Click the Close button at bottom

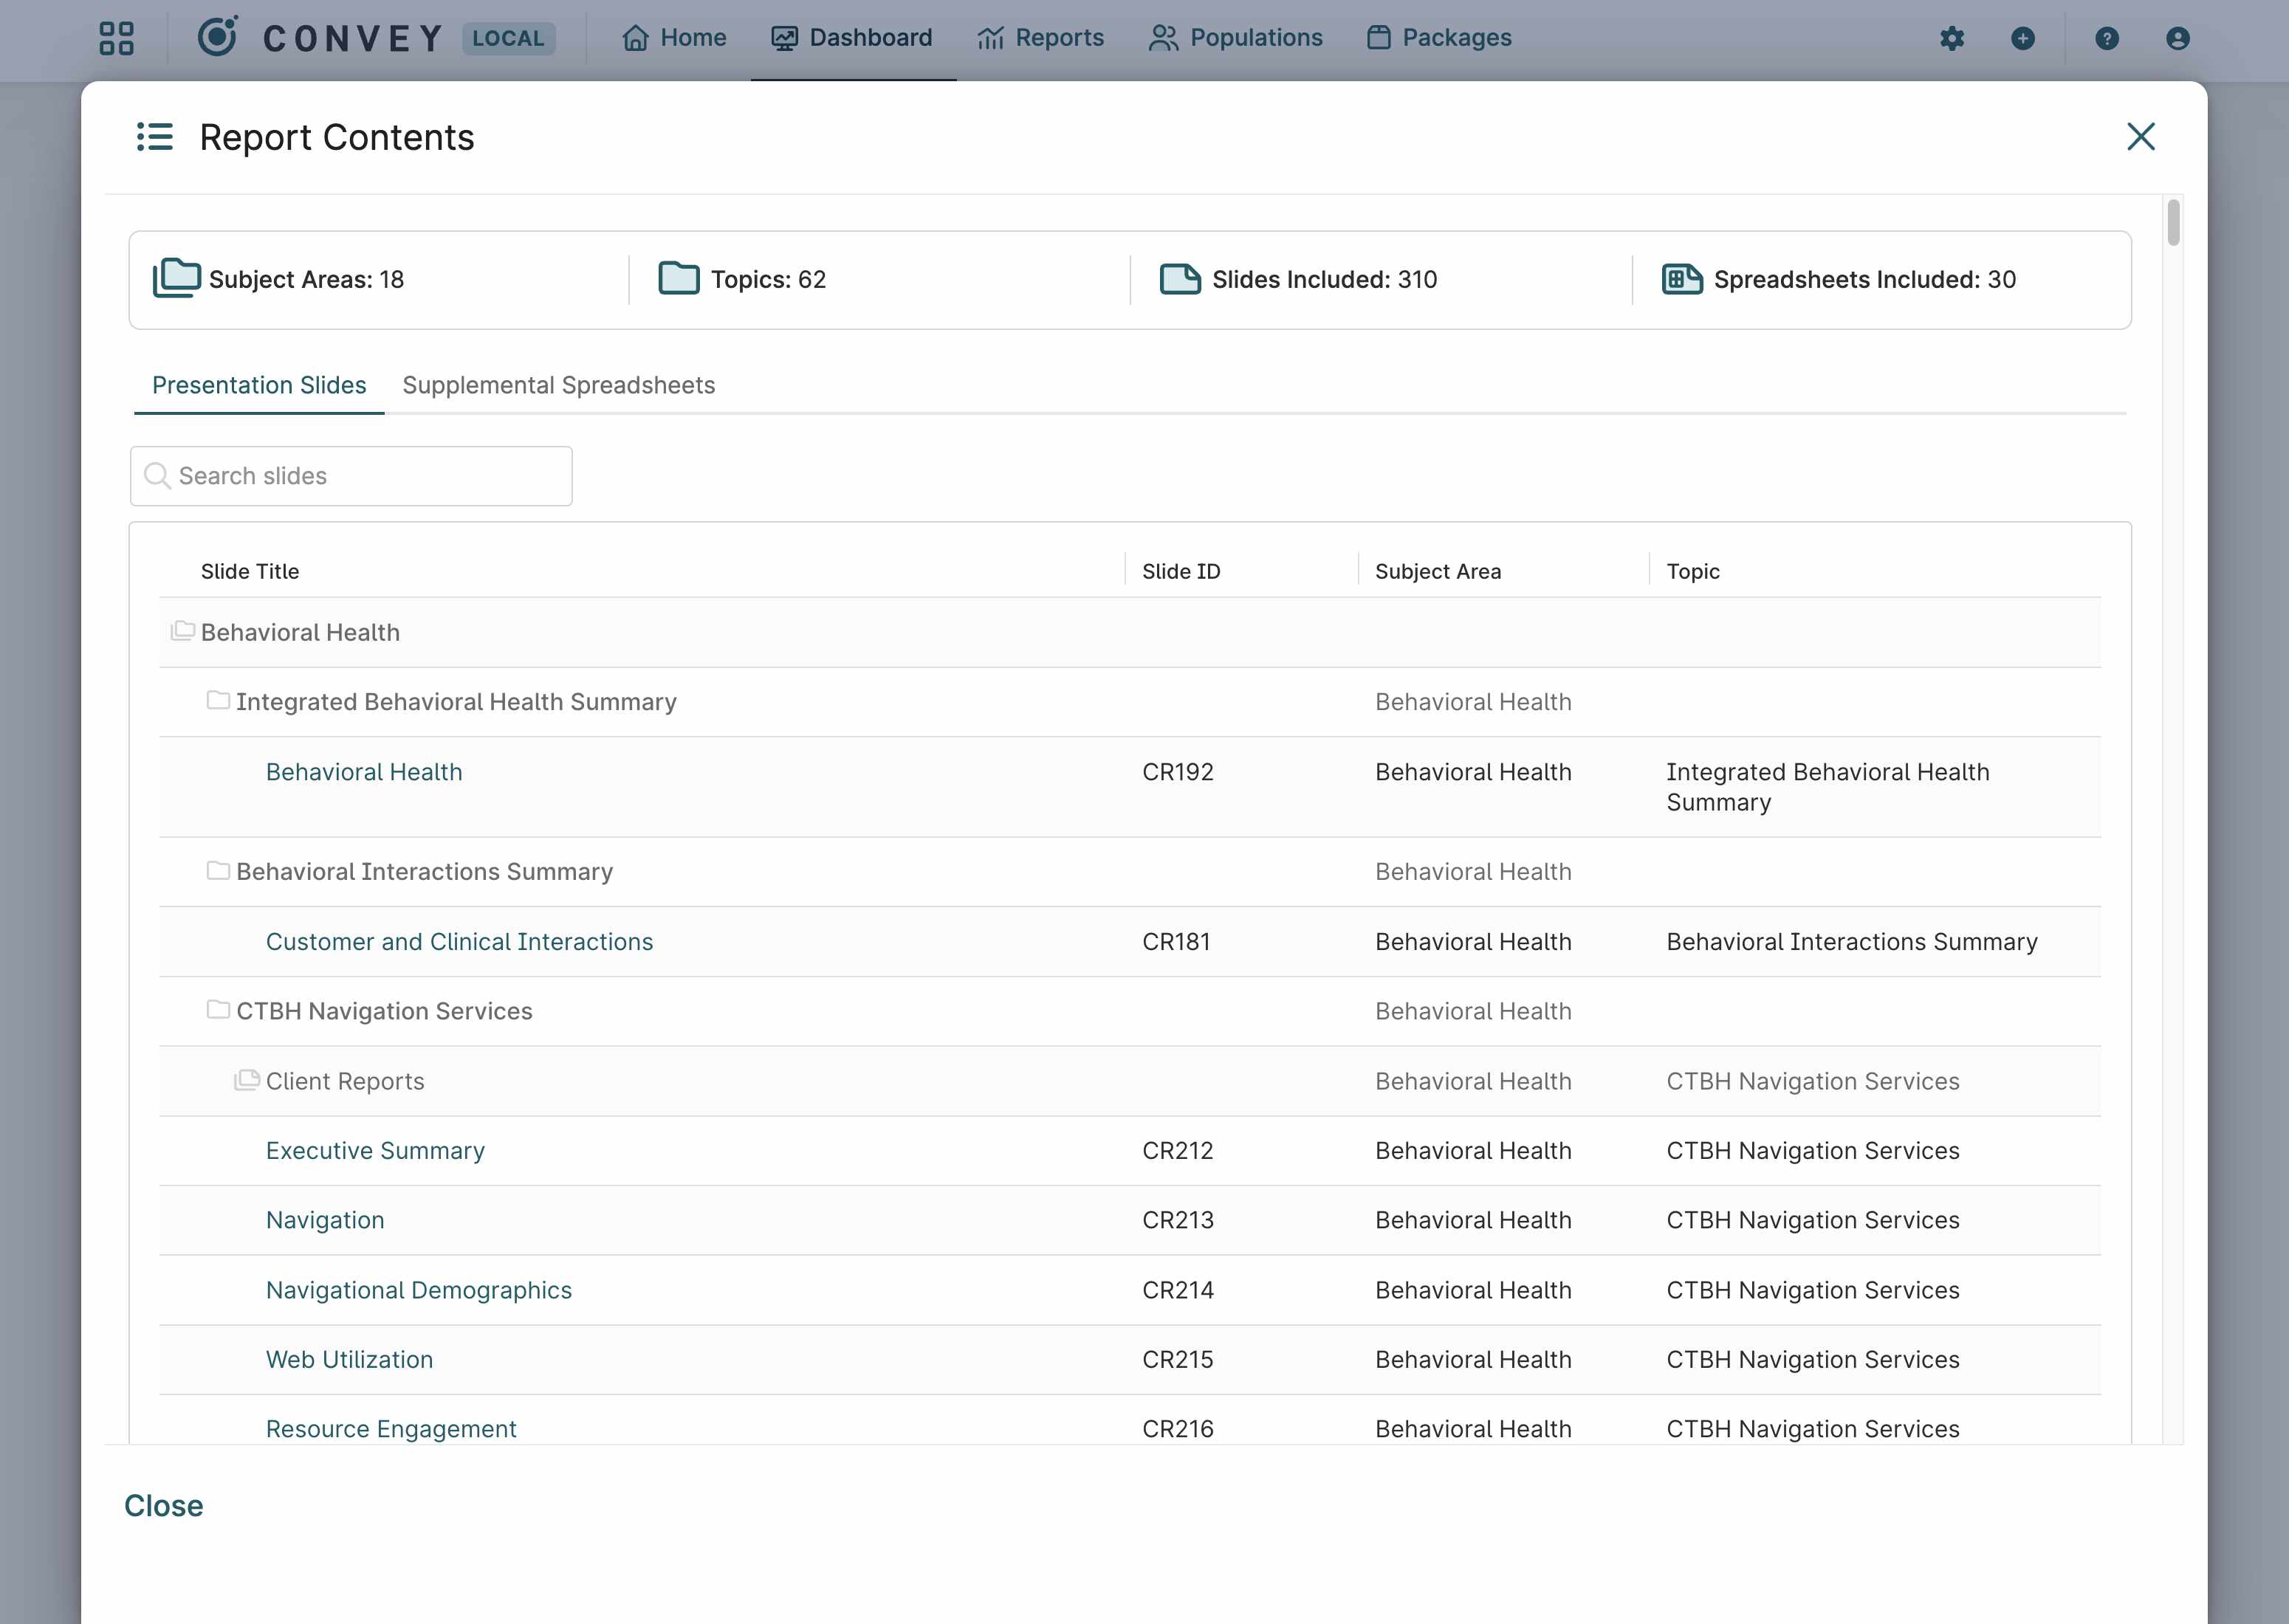[x=163, y=1505]
